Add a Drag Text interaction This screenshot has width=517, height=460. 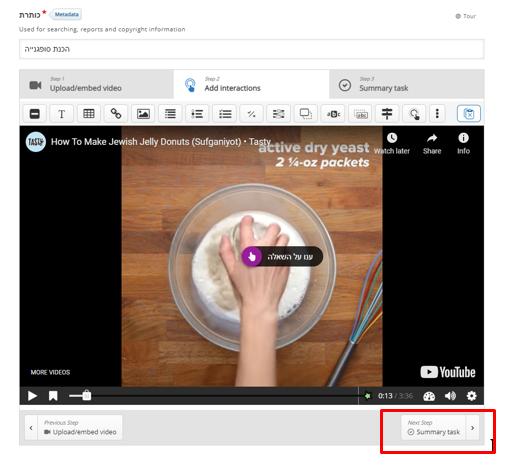pyautogui.click(x=360, y=114)
